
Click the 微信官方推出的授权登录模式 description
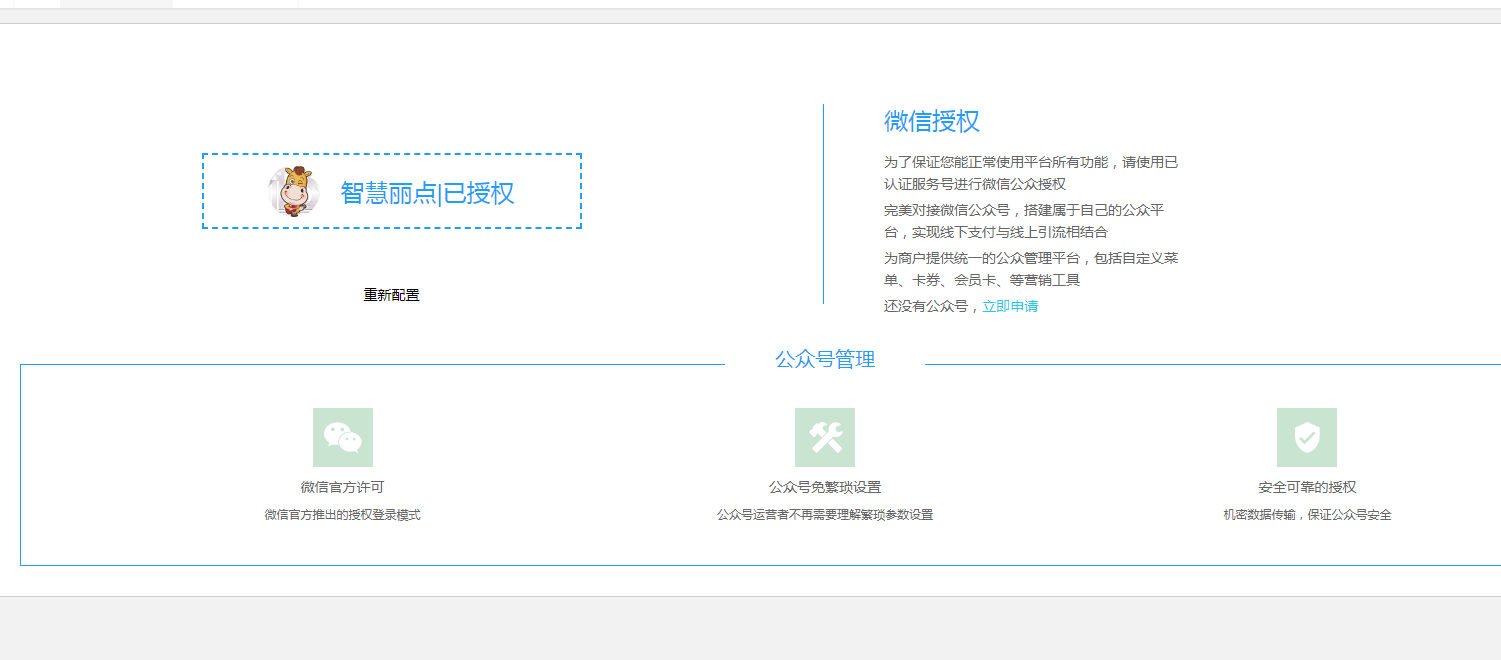coord(343,515)
